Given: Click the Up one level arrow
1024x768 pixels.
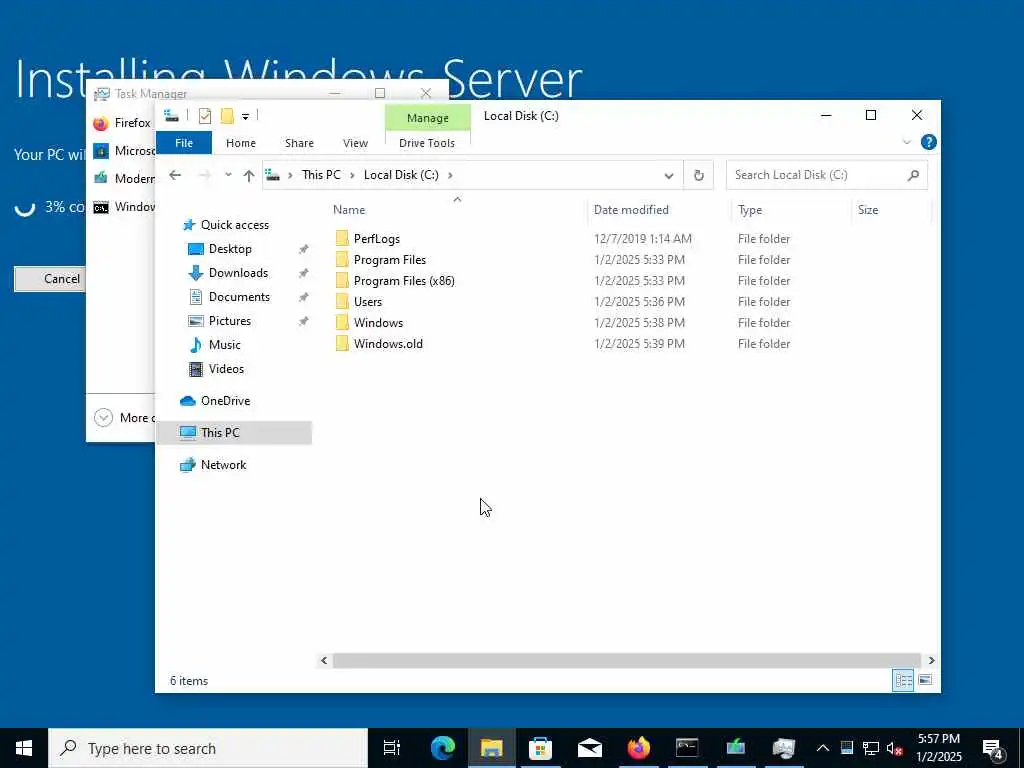Looking at the screenshot, I should click(x=248, y=175).
